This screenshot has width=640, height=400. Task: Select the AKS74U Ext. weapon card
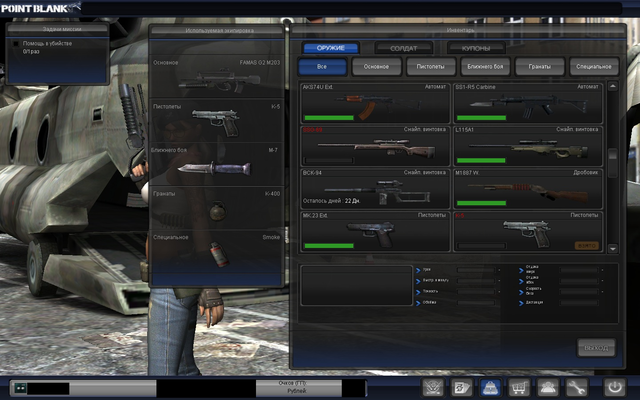click(375, 102)
